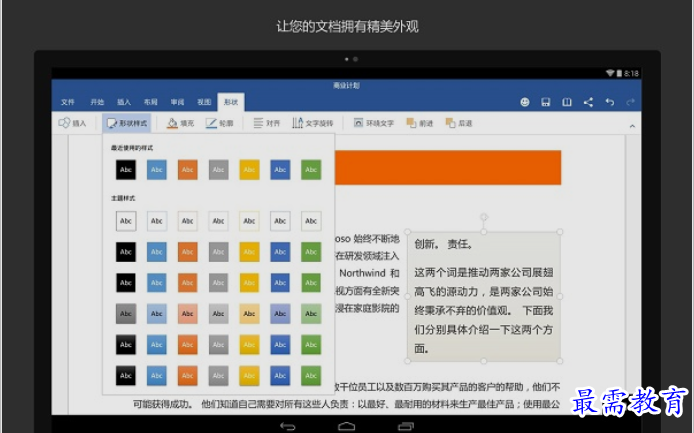Tap the Android home navigation button
The height and width of the screenshot is (433, 694).
[347, 426]
